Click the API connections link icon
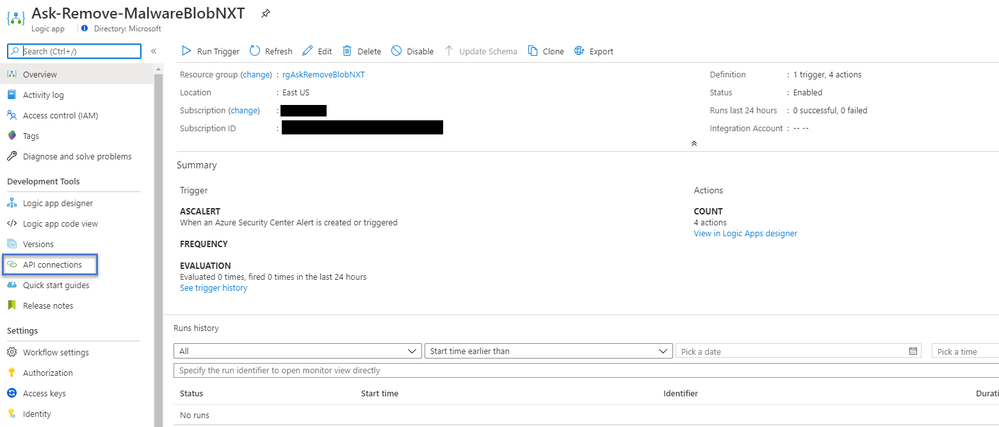 click(x=11, y=264)
